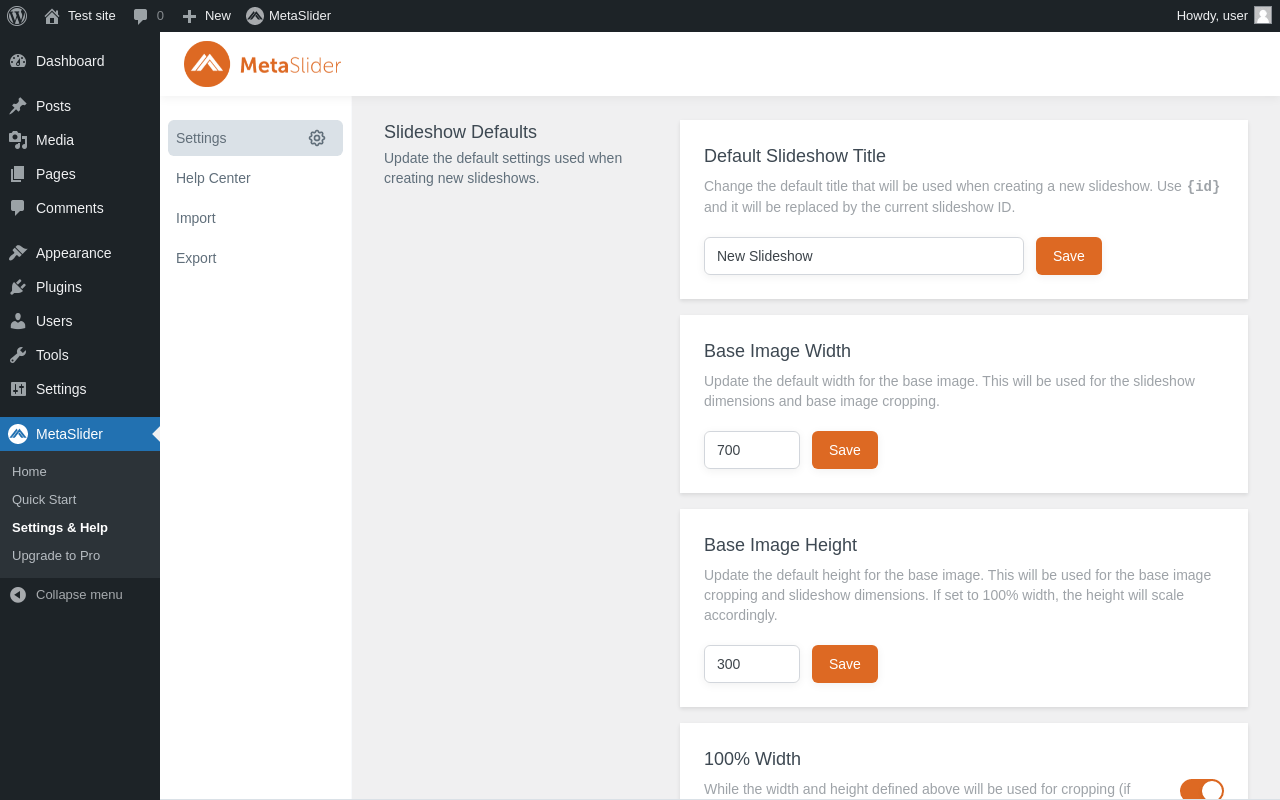Focus the Default Slideshow Title input
The width and height of the screenshot is (1280, 800).
click(x=863, y=256)
